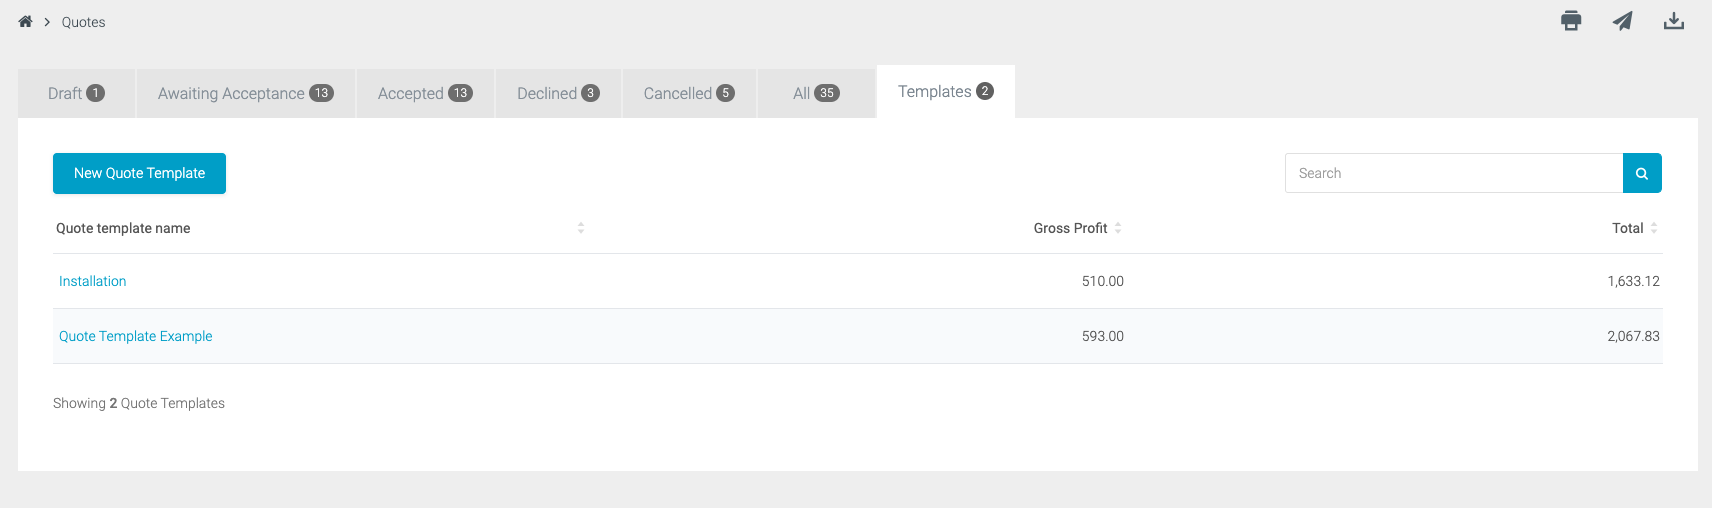Click the send paper plane icon
1712x508 pixels.
pos(1622,21)
